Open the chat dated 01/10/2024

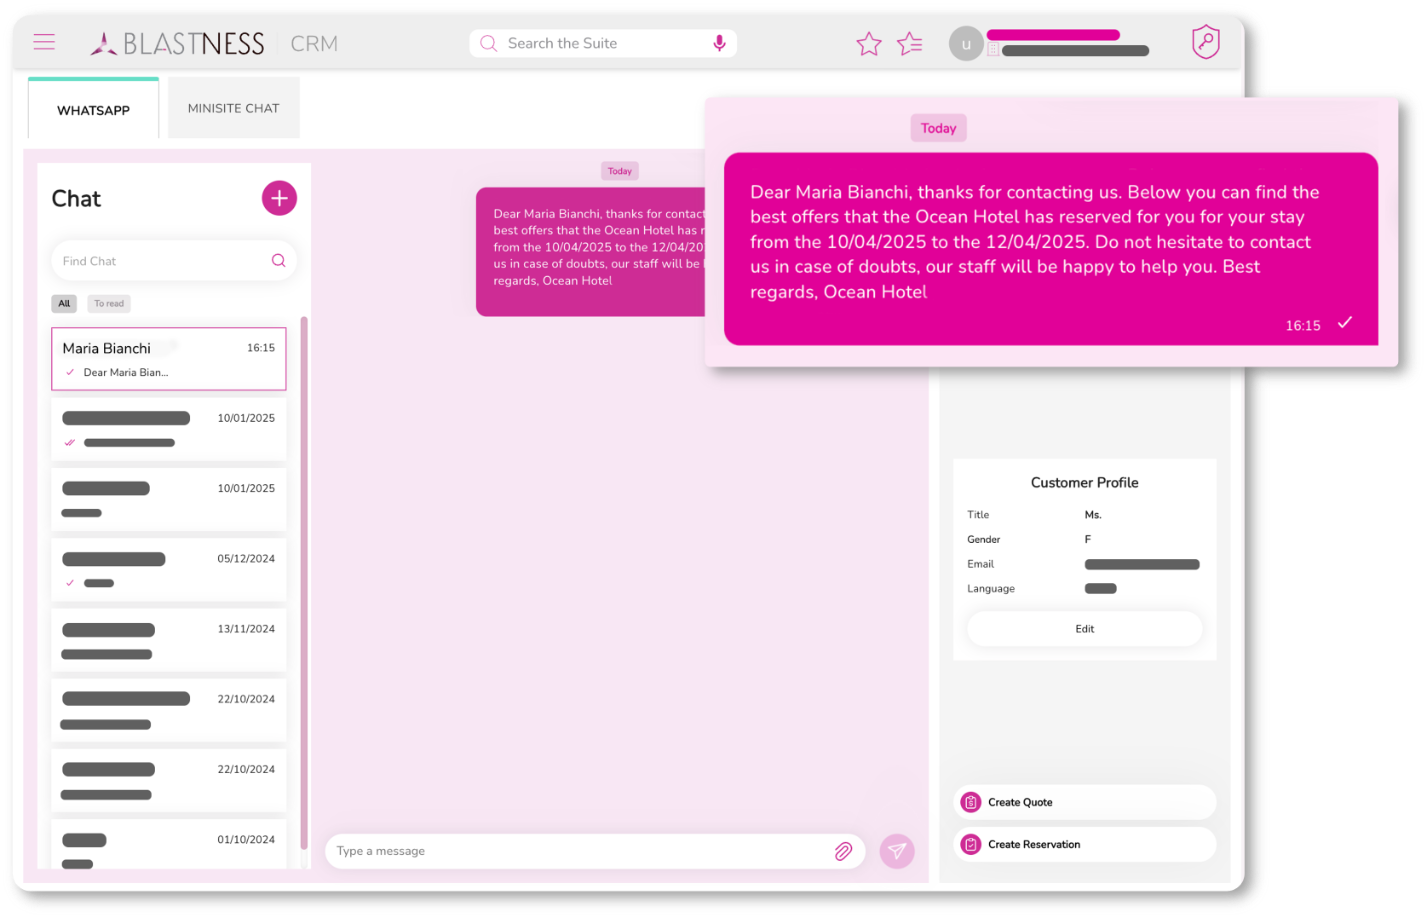click(169, 845)
